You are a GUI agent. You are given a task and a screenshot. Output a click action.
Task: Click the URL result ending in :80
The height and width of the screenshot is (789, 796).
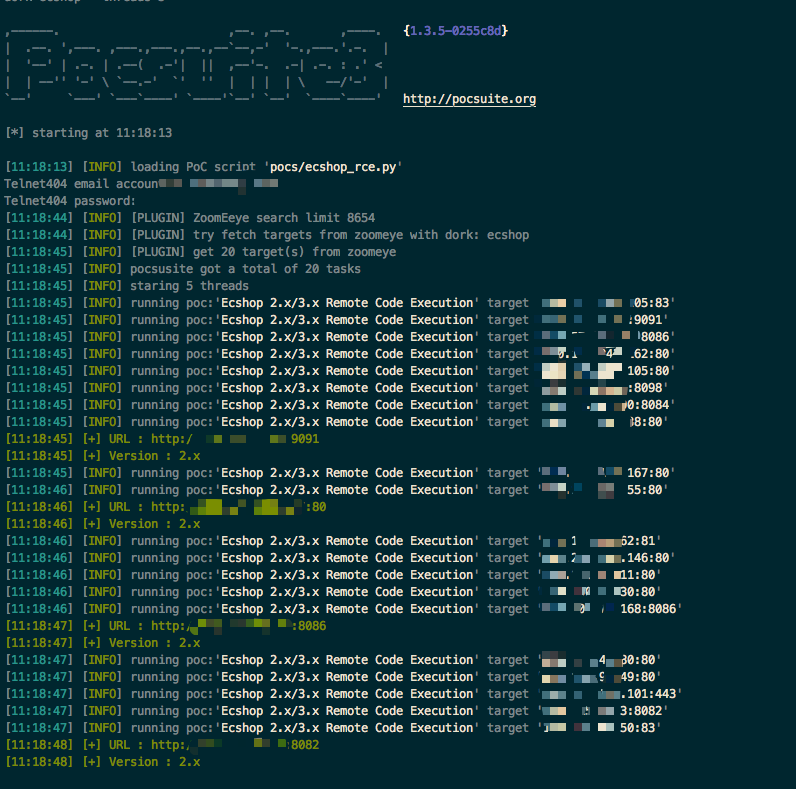click(x=166, y=507)
